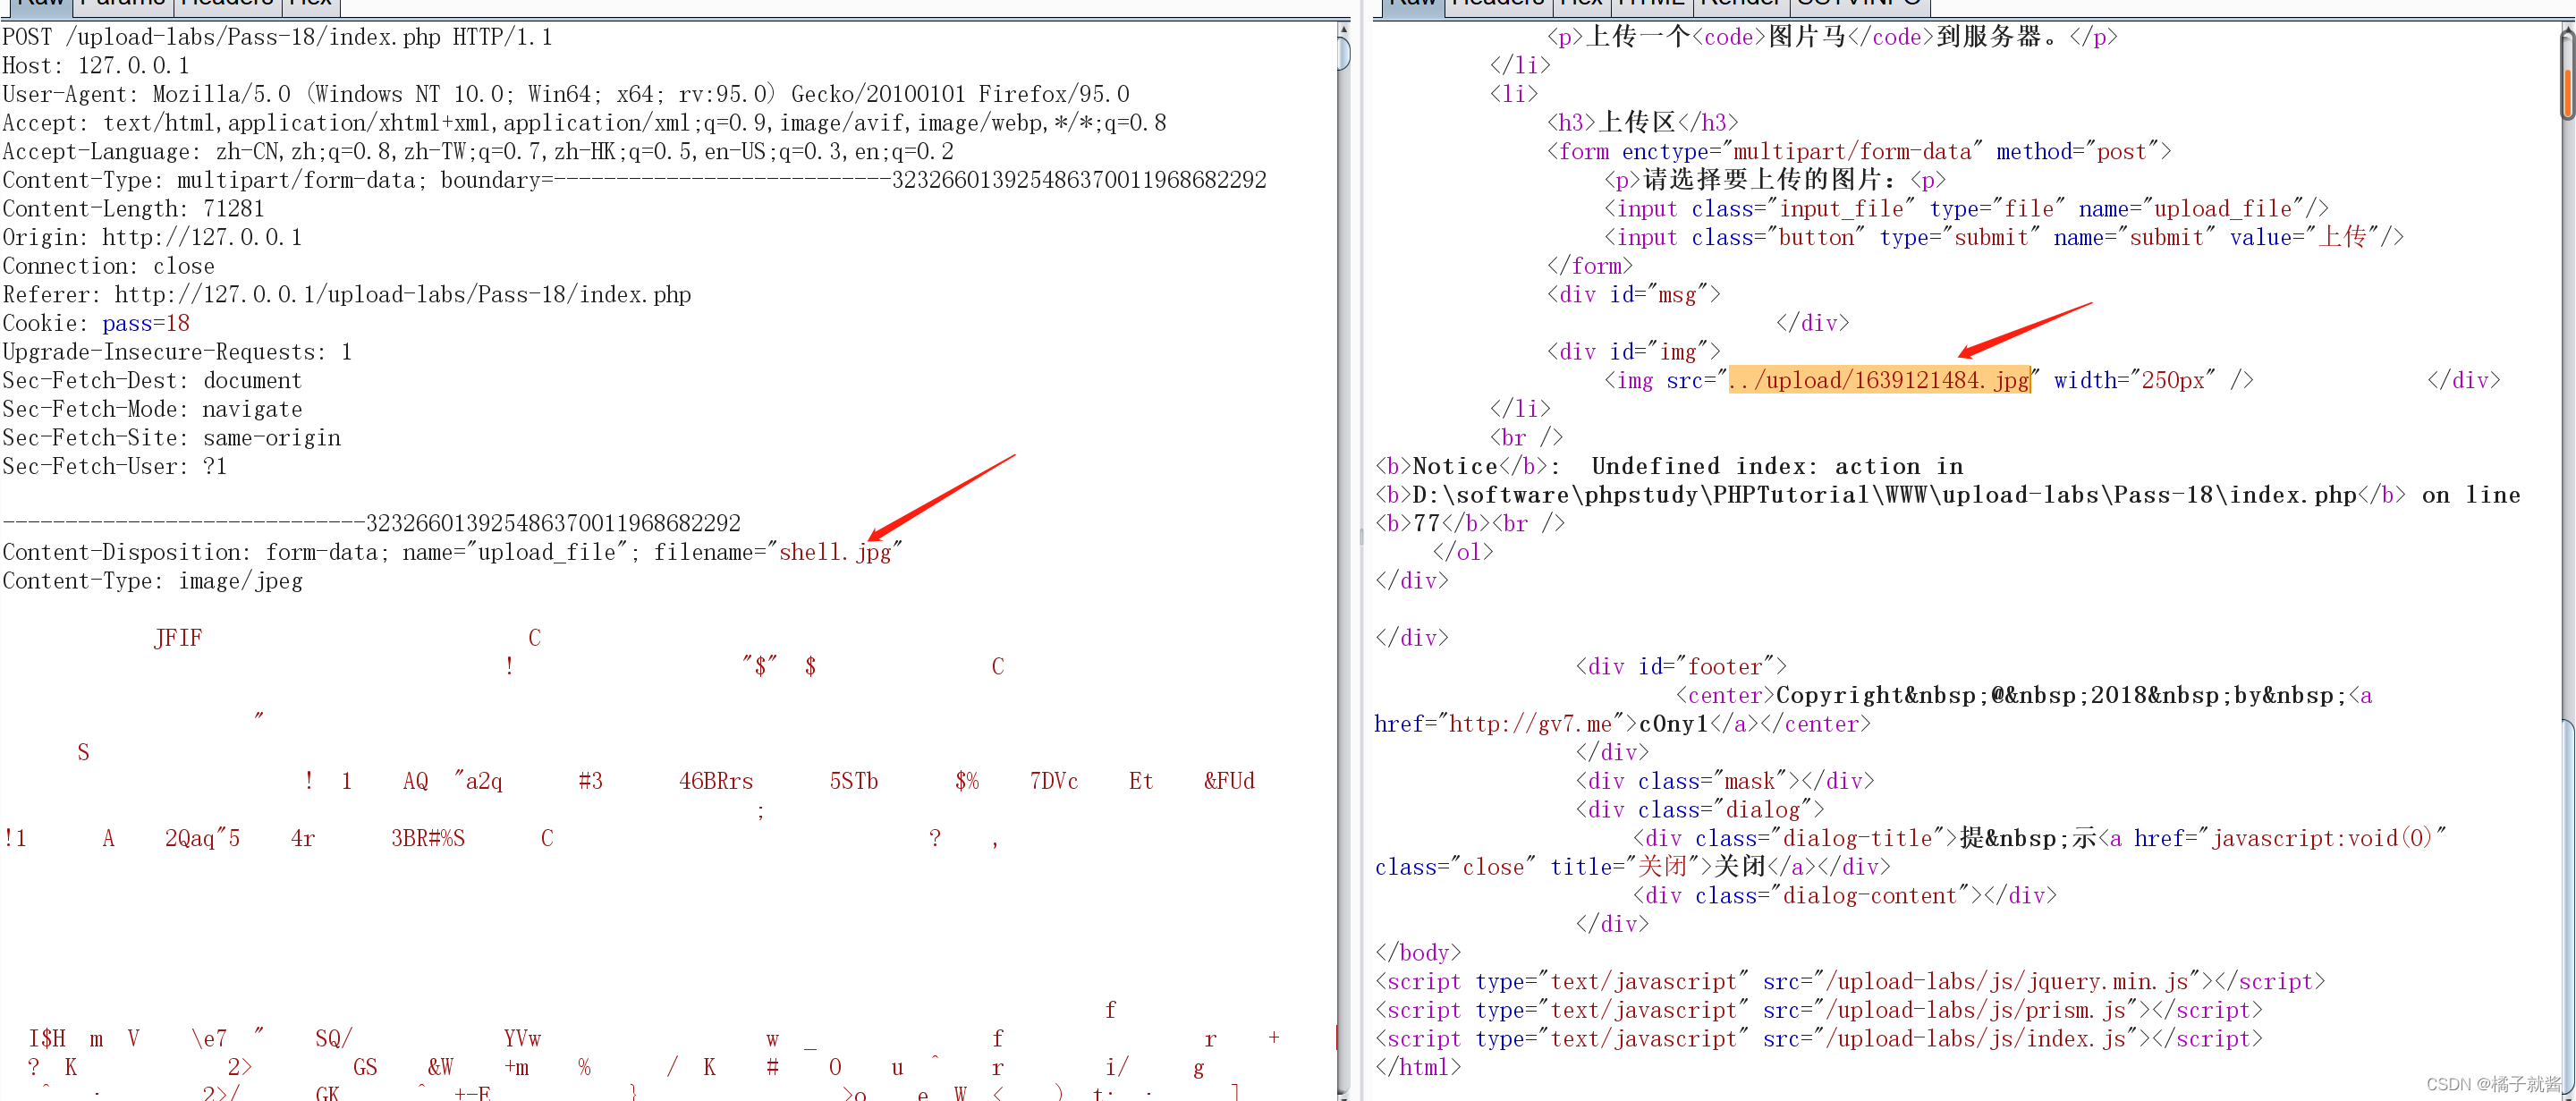Place cursor in the shell.jpg filename
Screen dimensions: 2576x1101
pyautogui.click(x=834, y=552)
